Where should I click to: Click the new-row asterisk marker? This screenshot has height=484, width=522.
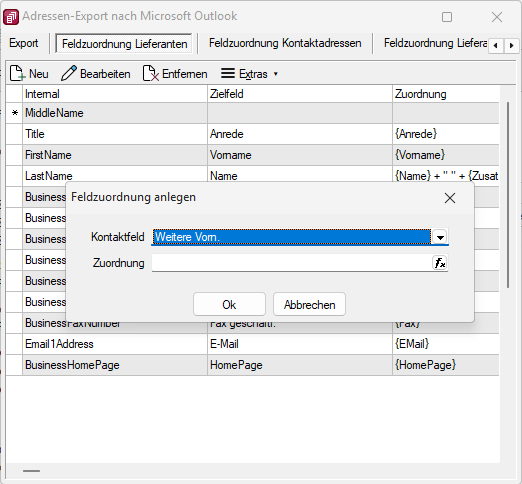[14, 113]
